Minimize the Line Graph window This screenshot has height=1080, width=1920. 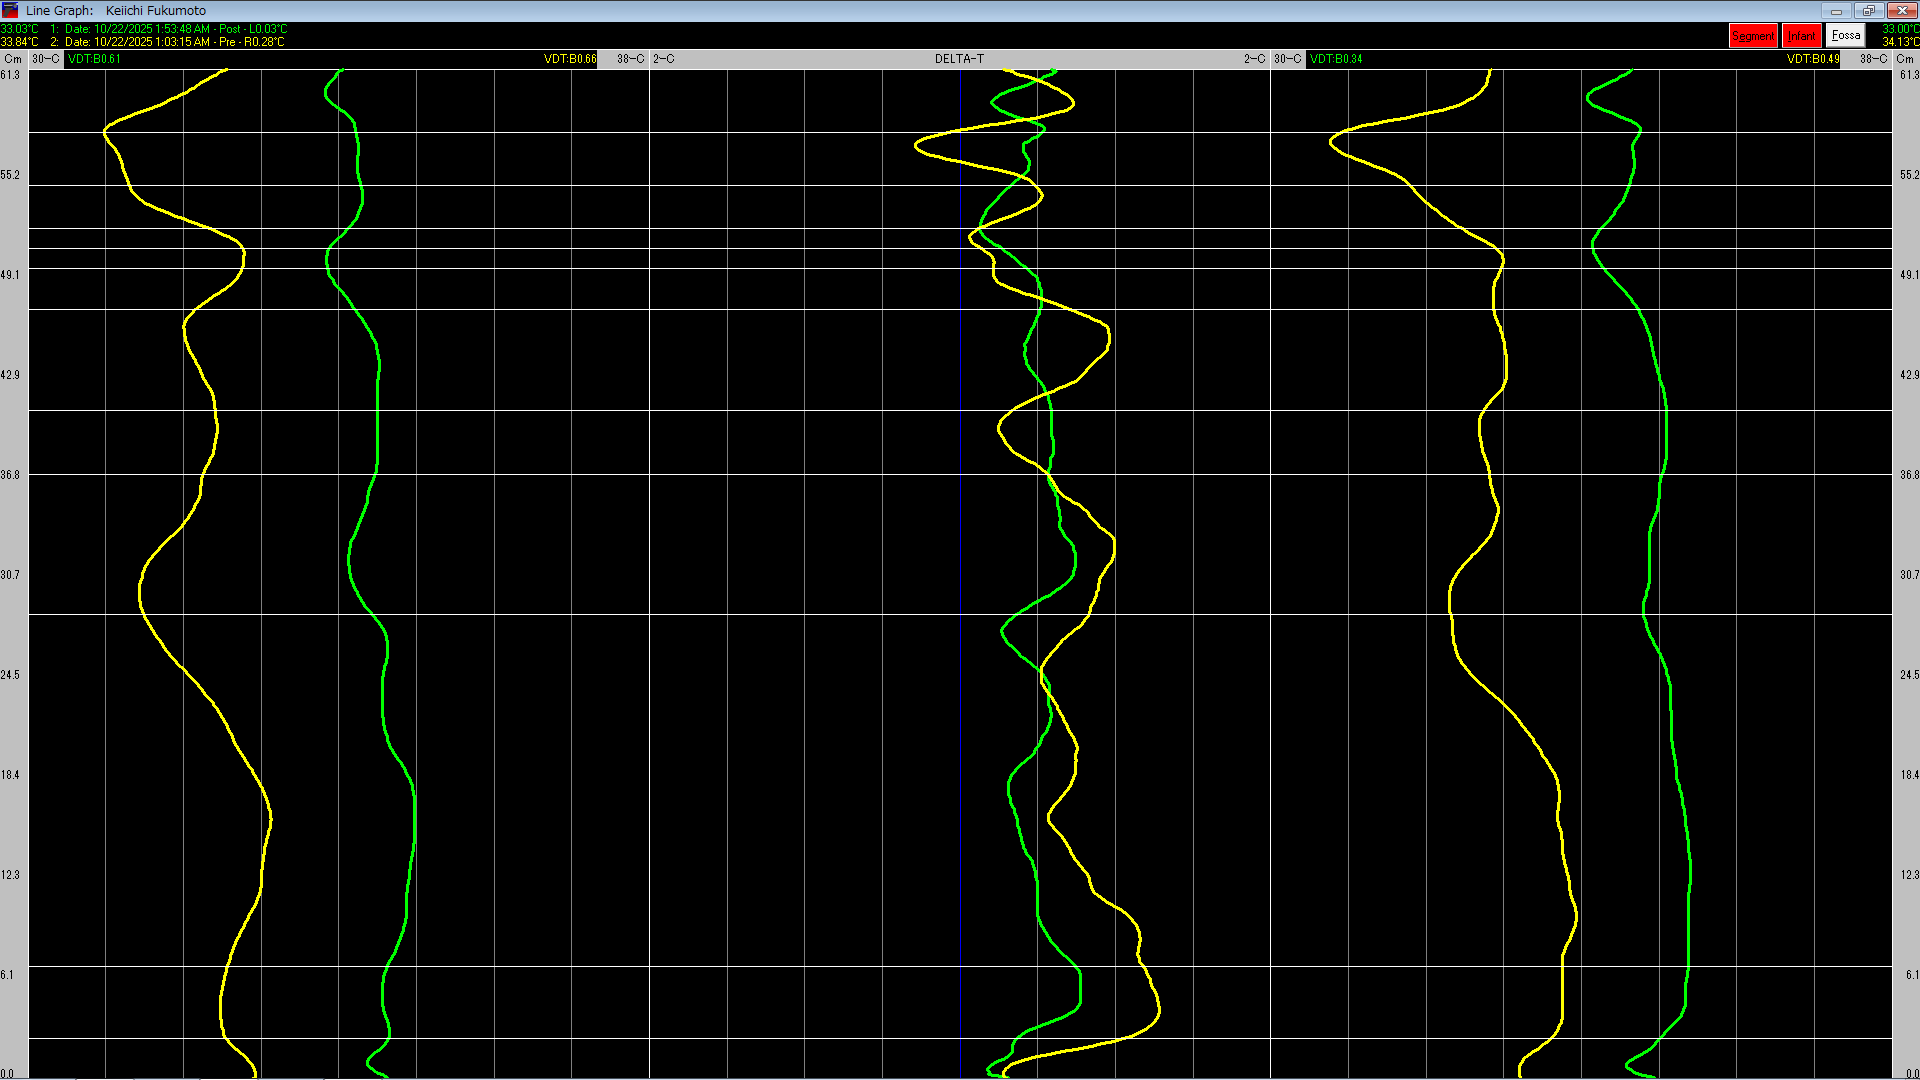click(x=1836, y=10)
